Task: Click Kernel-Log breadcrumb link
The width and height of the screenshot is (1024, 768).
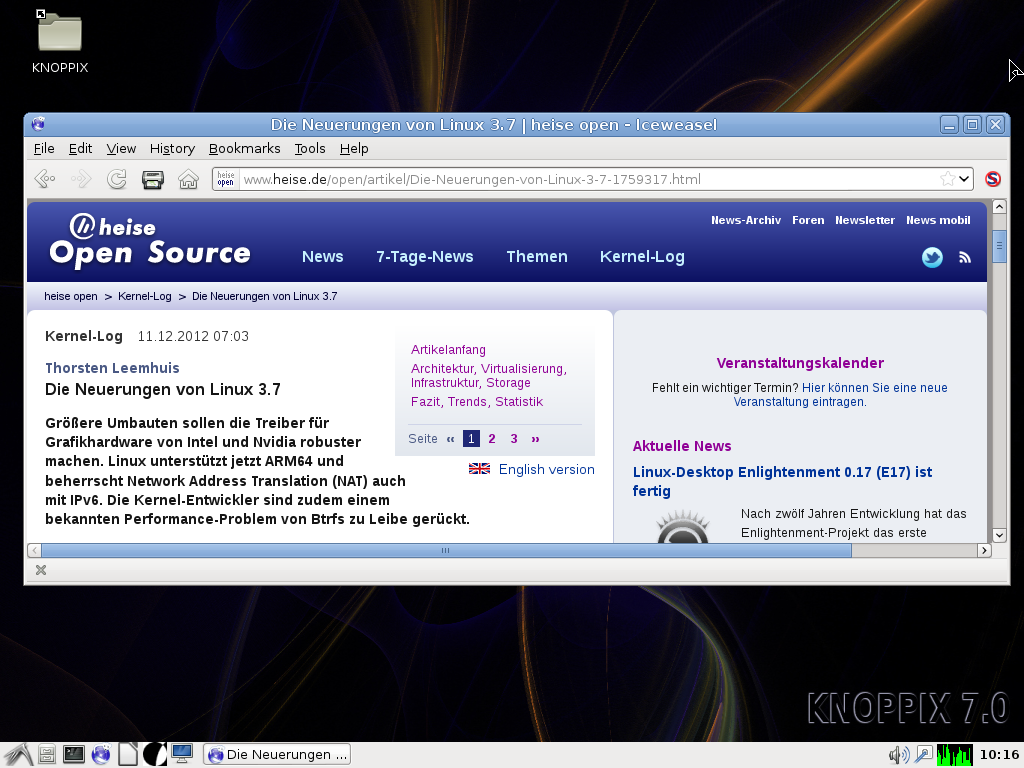Action: (x=144, y=296)
